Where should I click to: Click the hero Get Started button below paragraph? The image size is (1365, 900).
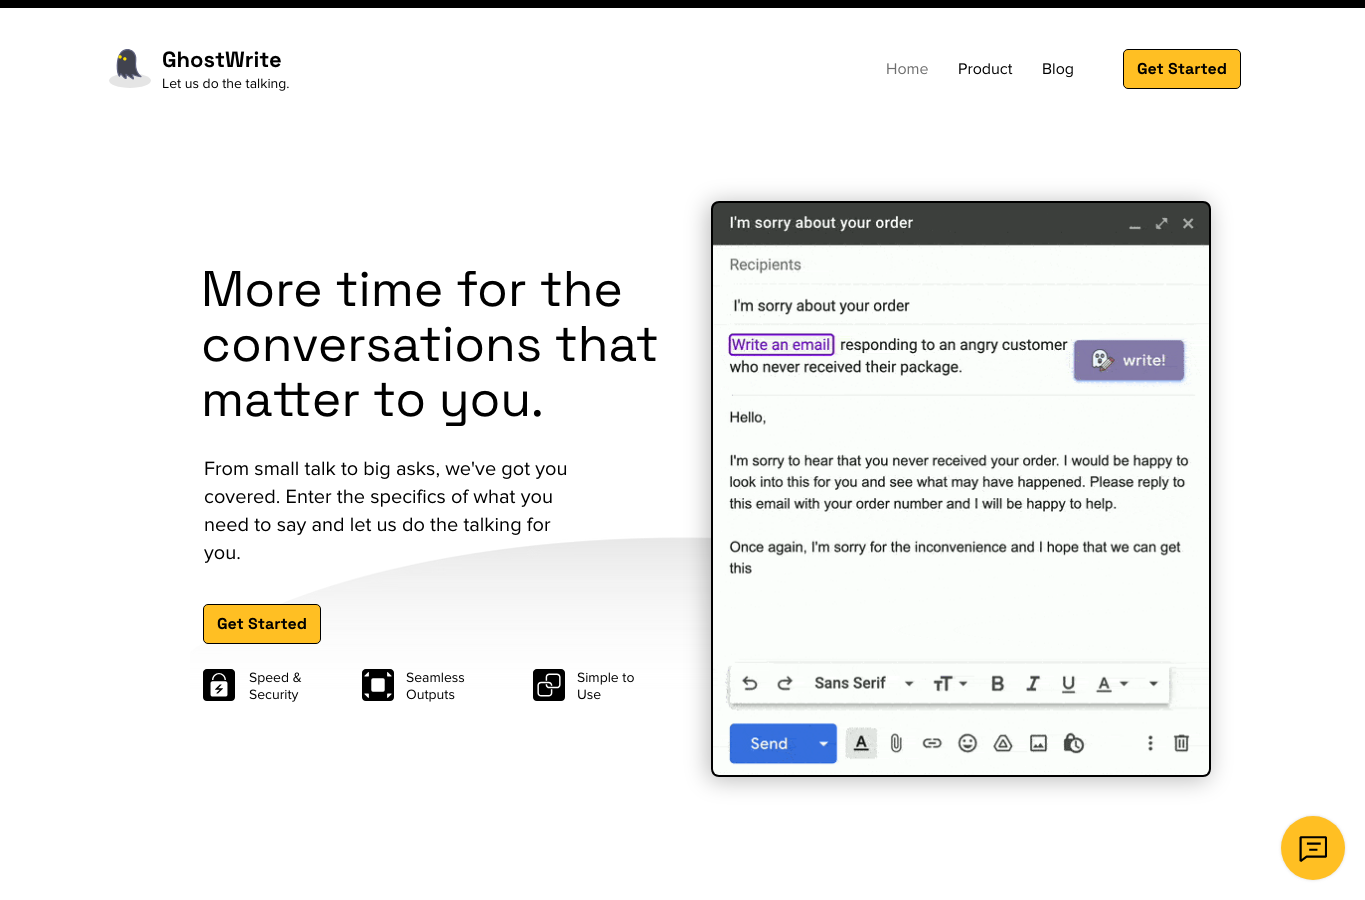(x=262, y=624)
